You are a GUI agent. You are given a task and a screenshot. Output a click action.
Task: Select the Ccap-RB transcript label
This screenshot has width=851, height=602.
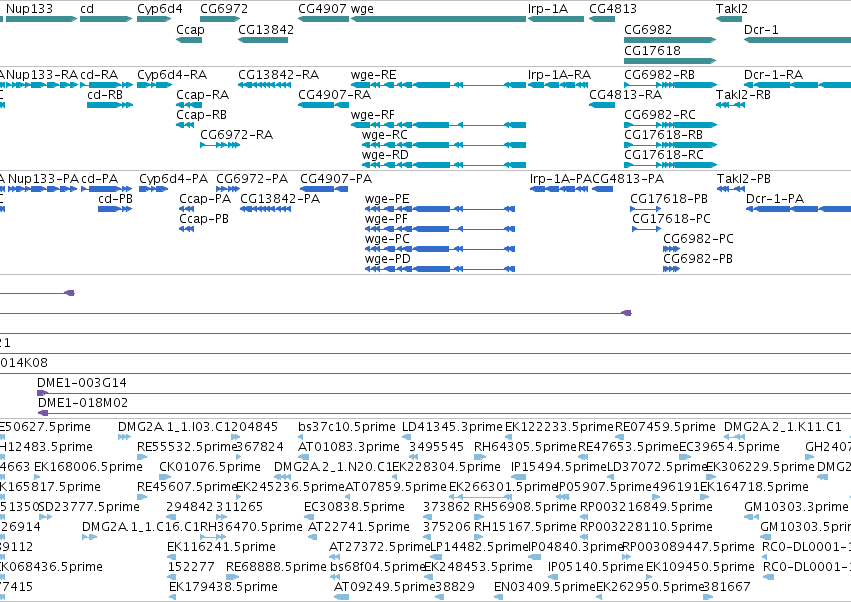pyautogui.click(x=201, y=115)
